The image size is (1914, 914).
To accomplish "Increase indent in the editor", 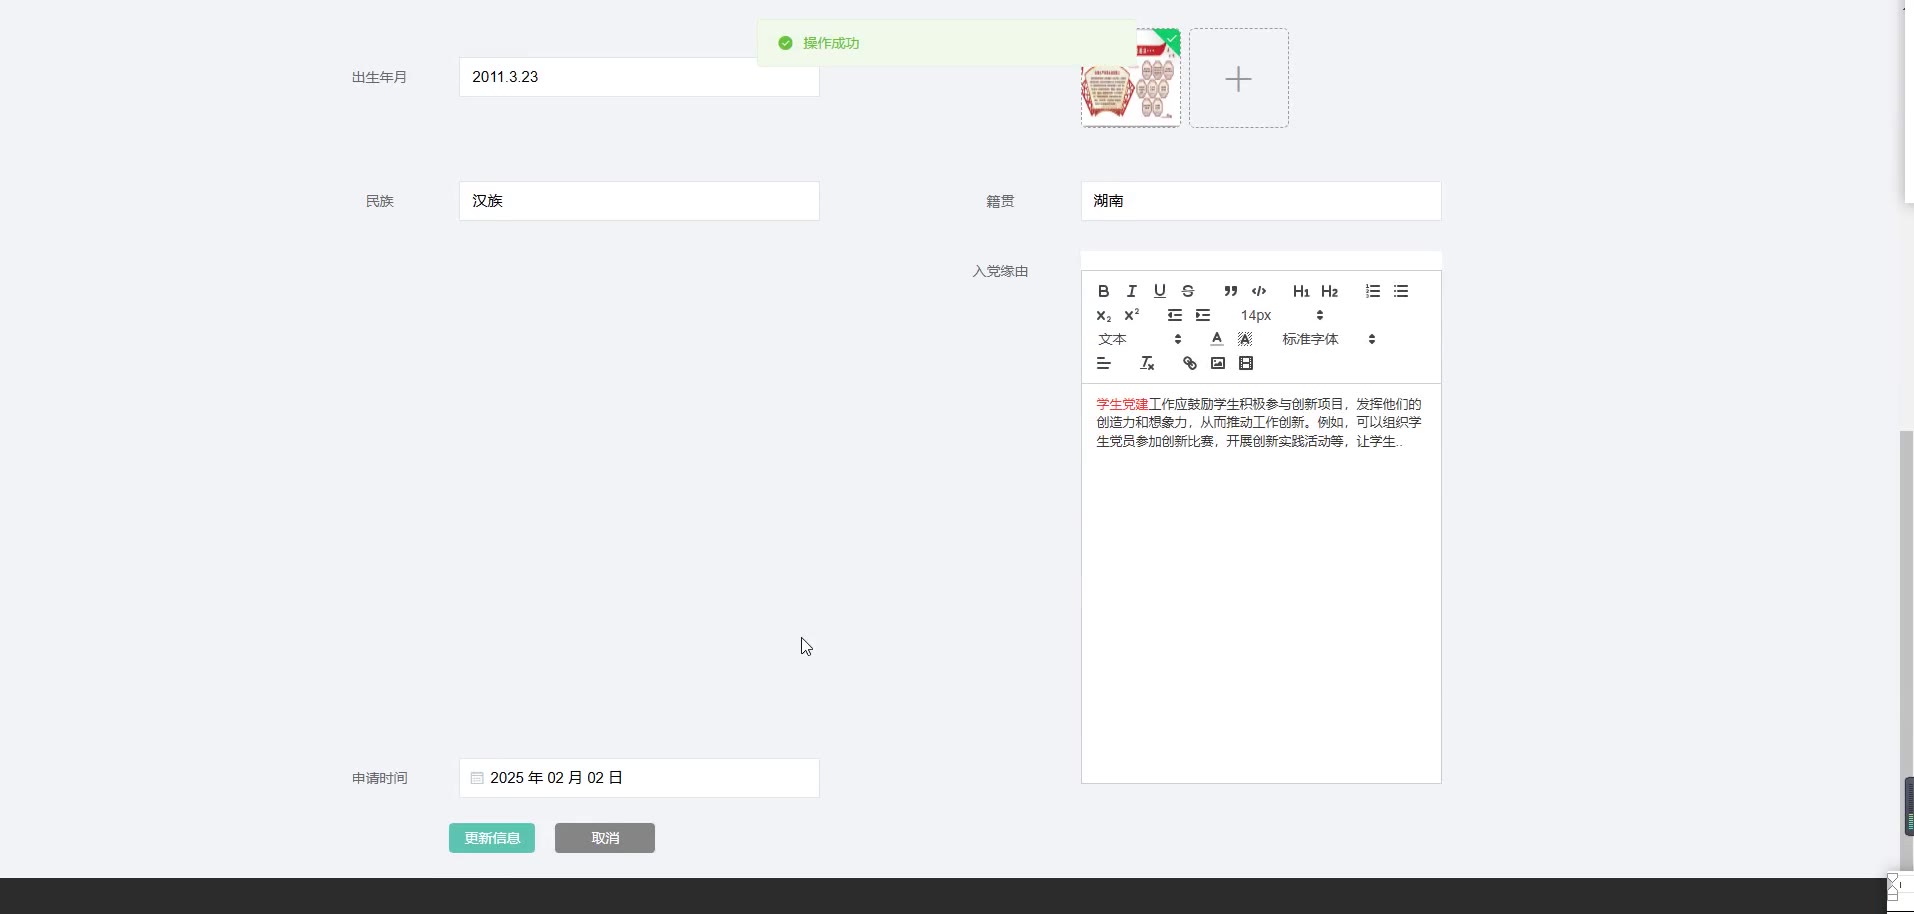I will coord(1203,315).
